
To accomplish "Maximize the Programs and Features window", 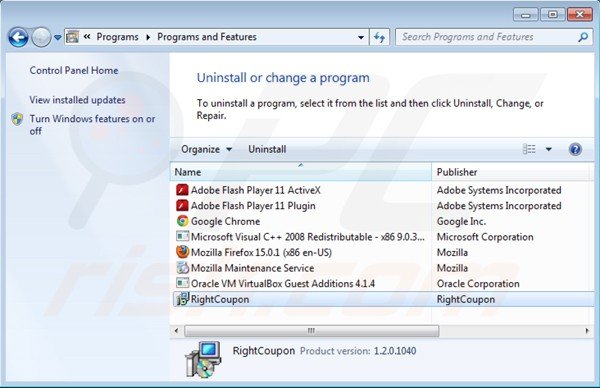I will 552,15.
